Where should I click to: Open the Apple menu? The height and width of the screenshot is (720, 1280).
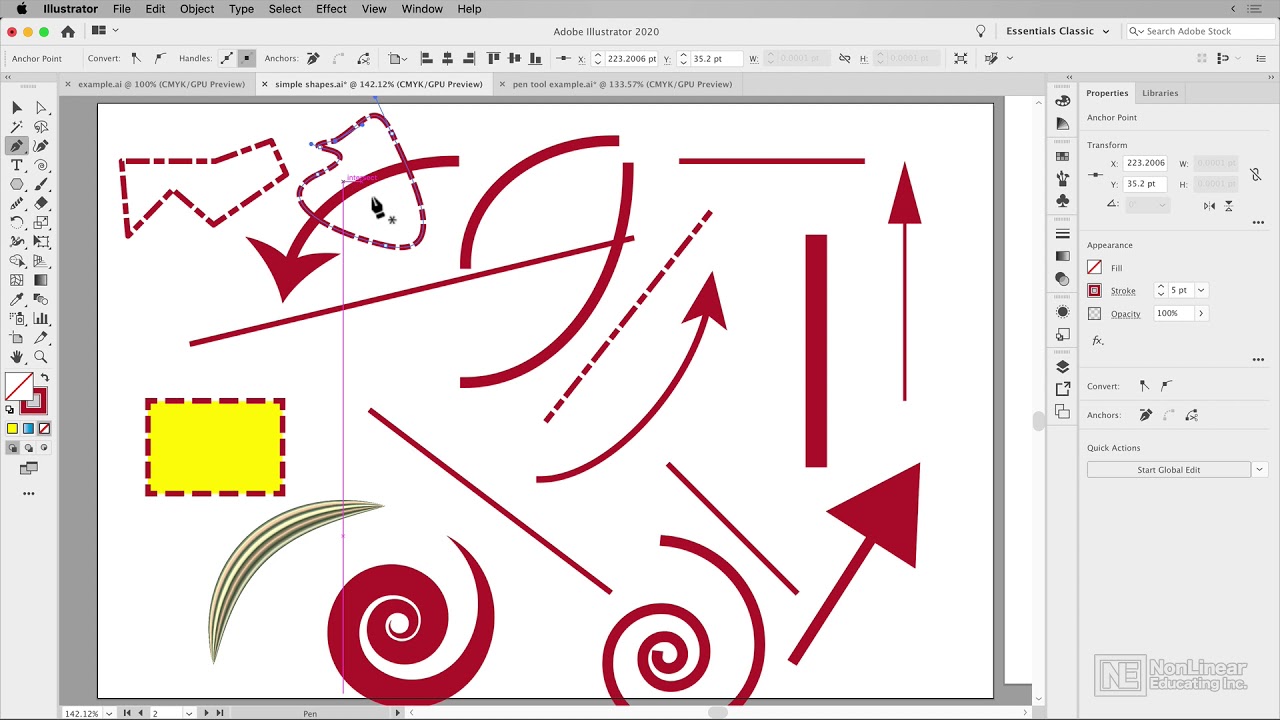coord(22,9)
